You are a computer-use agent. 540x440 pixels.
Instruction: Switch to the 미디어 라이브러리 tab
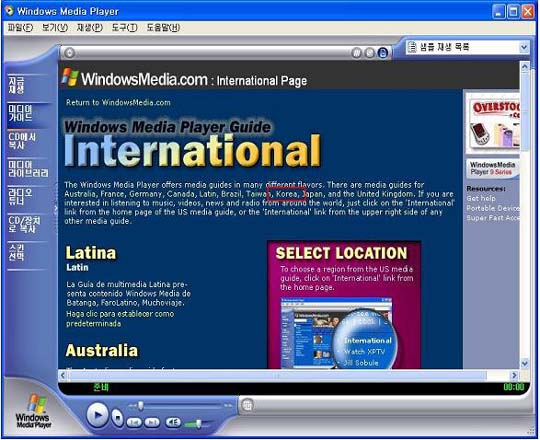click(x=28, y=169)
